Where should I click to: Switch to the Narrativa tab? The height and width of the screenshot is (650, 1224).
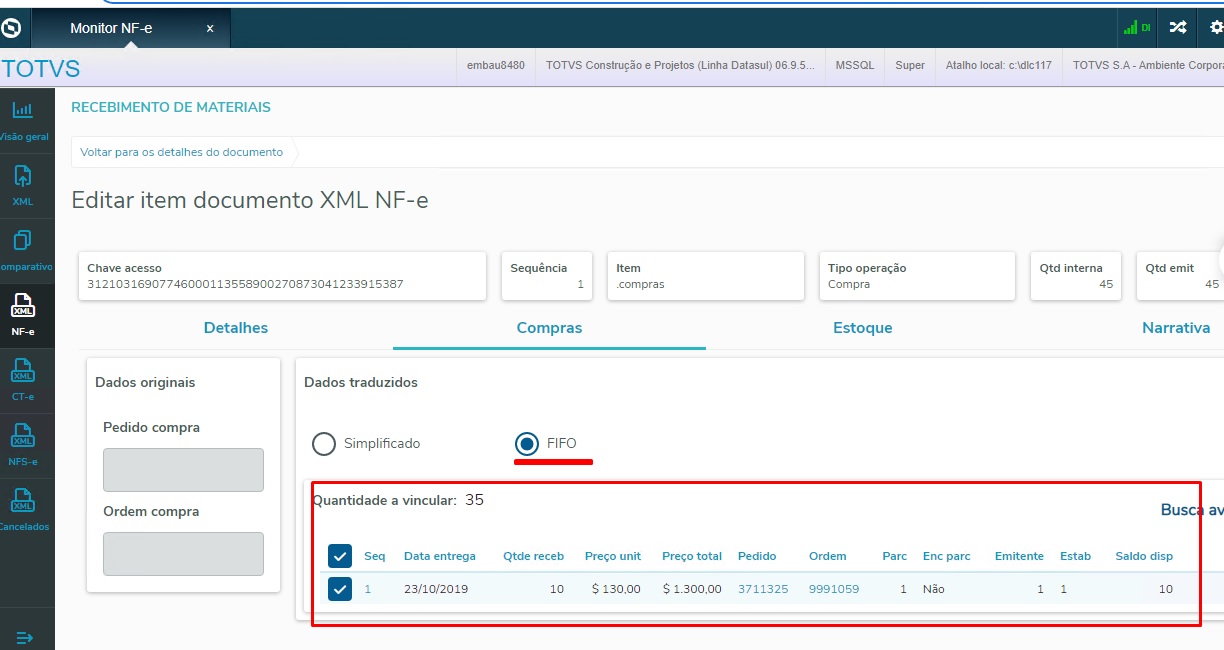[x=1176, y=328]
